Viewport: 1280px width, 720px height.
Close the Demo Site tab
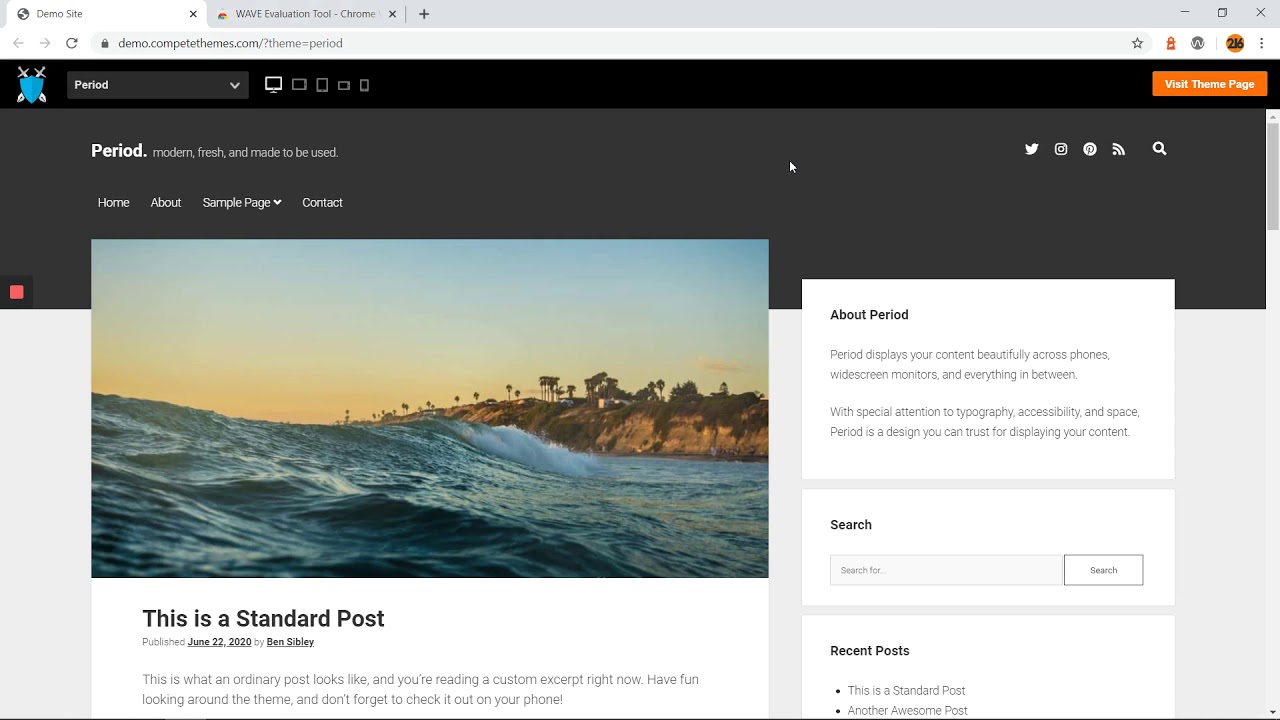[193, 14]
